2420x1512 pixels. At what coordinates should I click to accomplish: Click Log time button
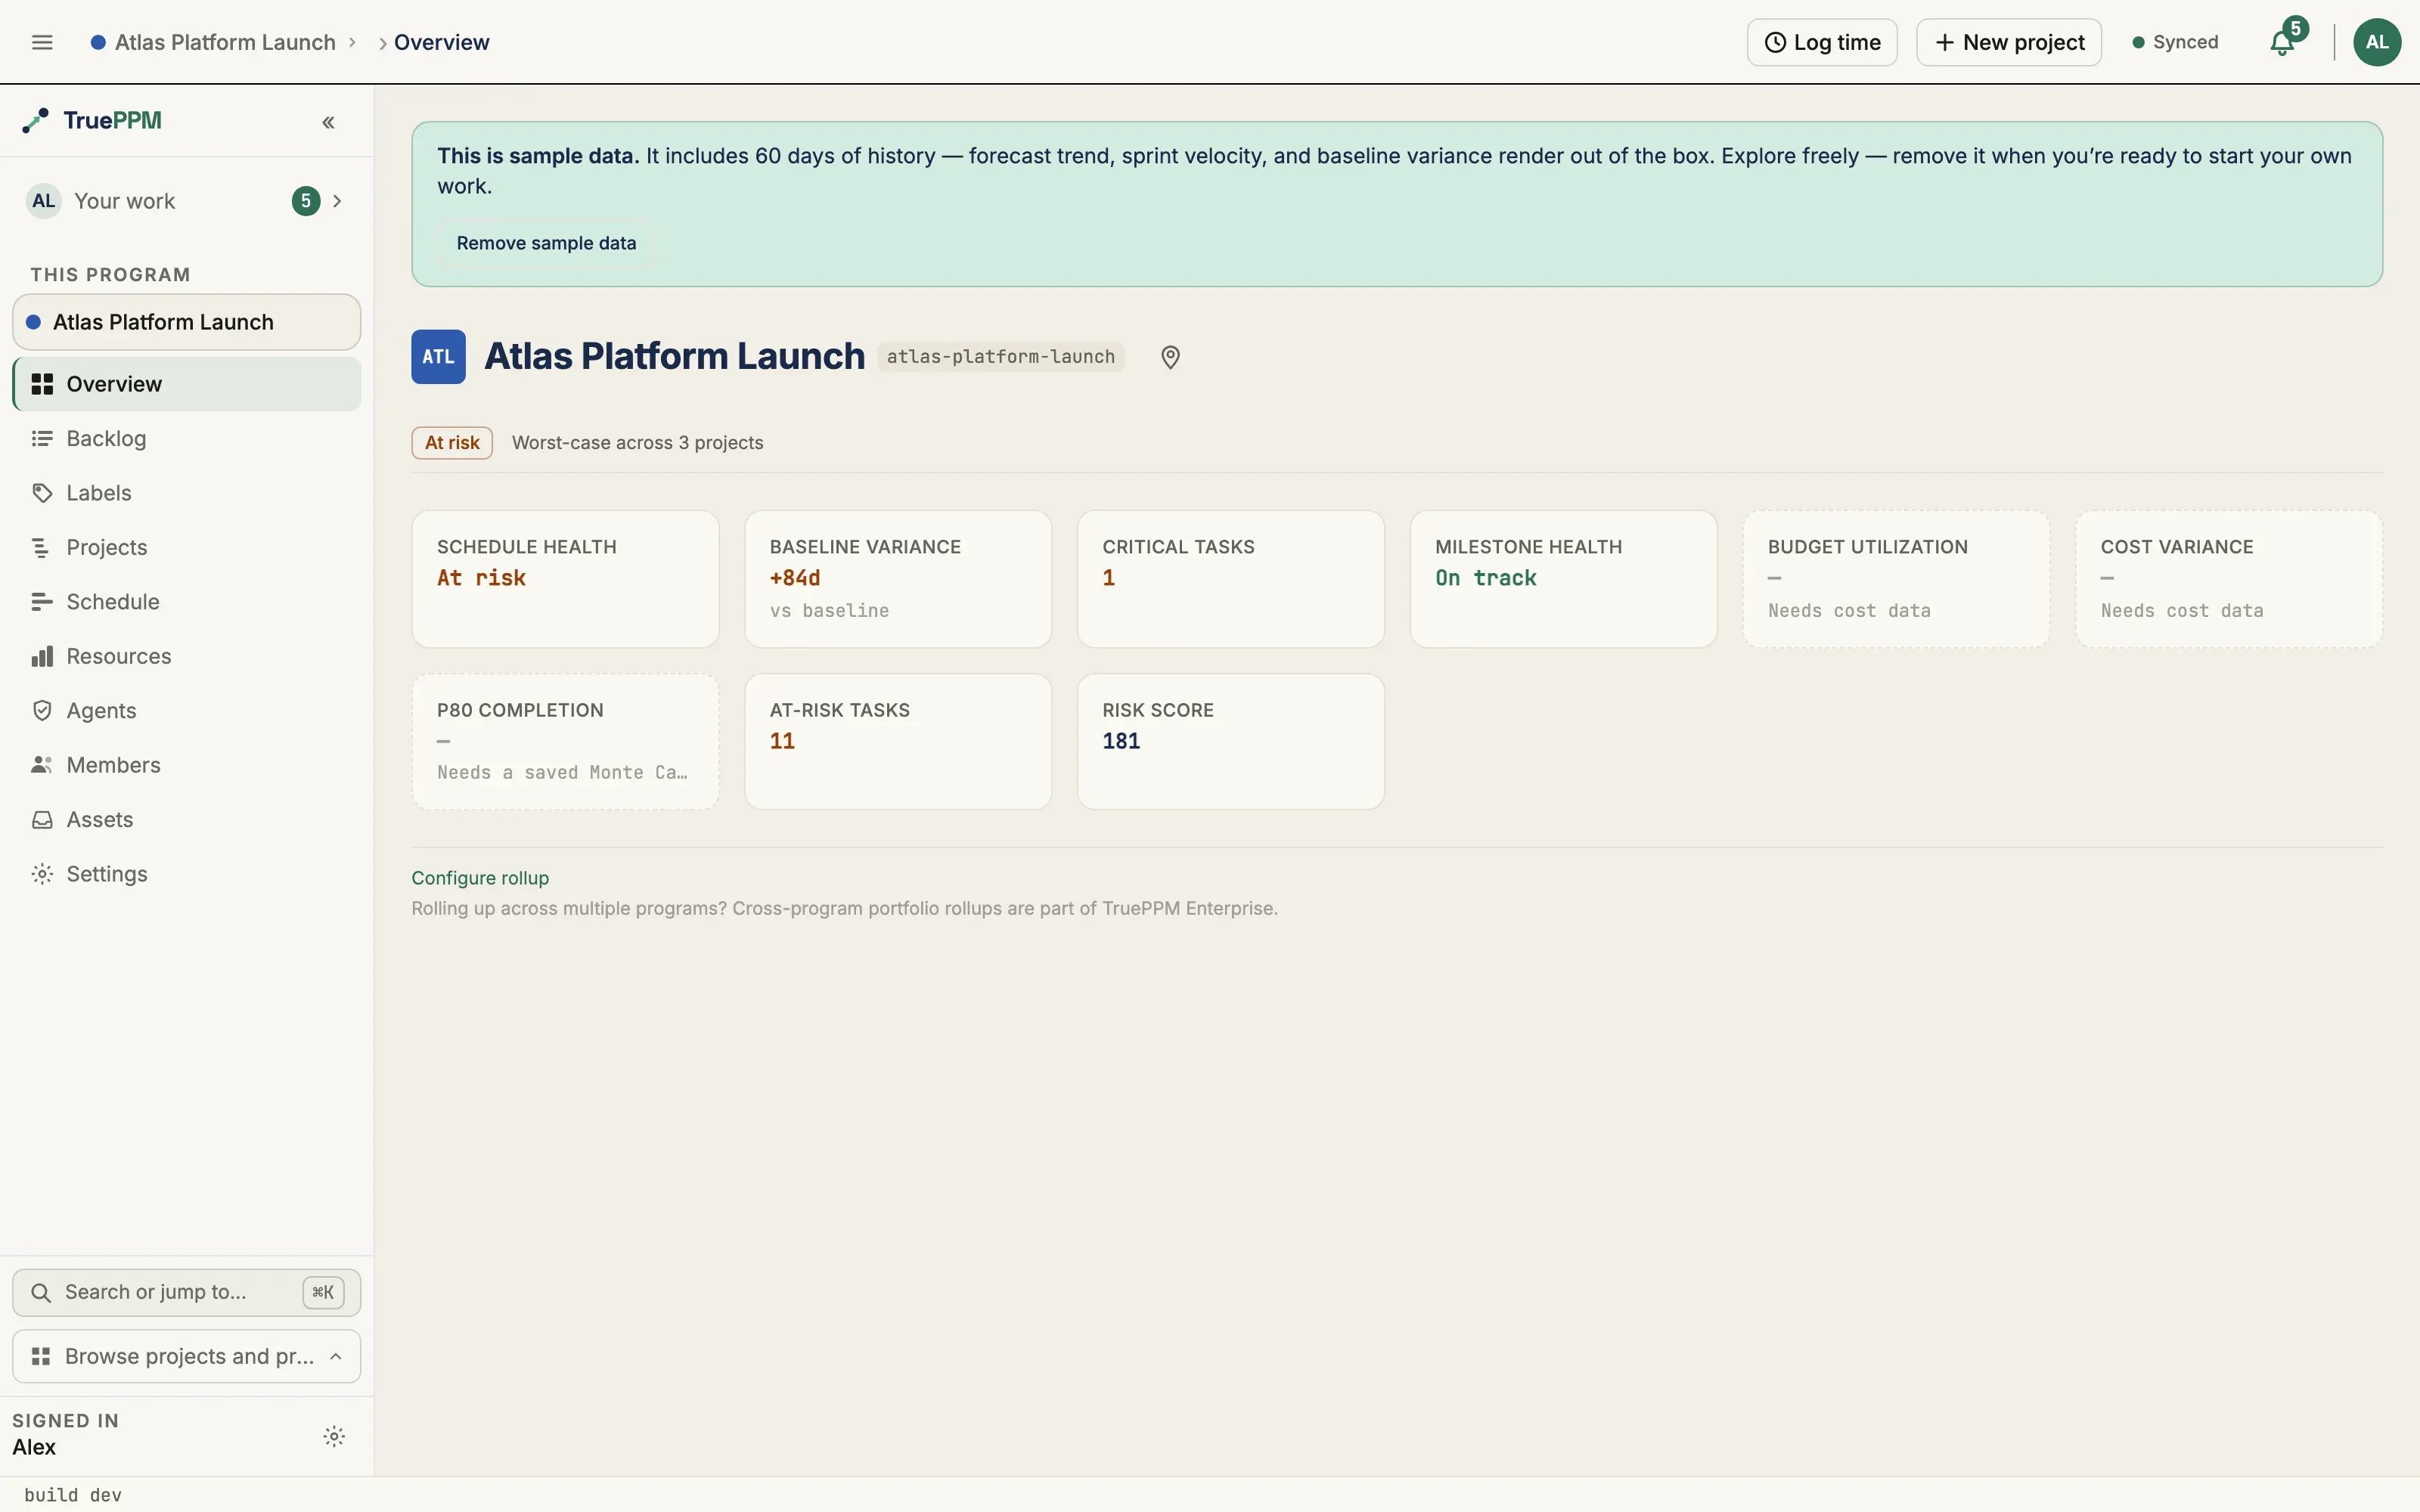point(1822,42)
